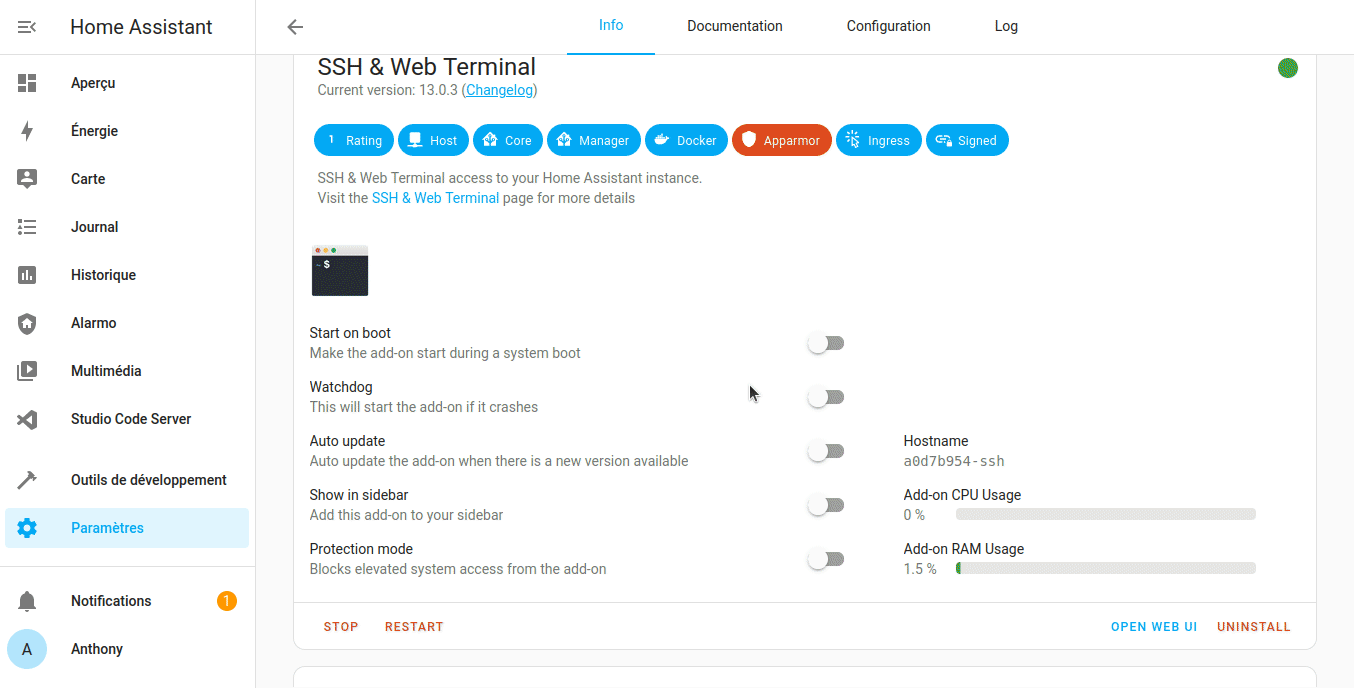Image resolution: width=1354 pixels, height=688 pixels.
Task: Click the Ingress capability chip
Action: tap(879, 140)
